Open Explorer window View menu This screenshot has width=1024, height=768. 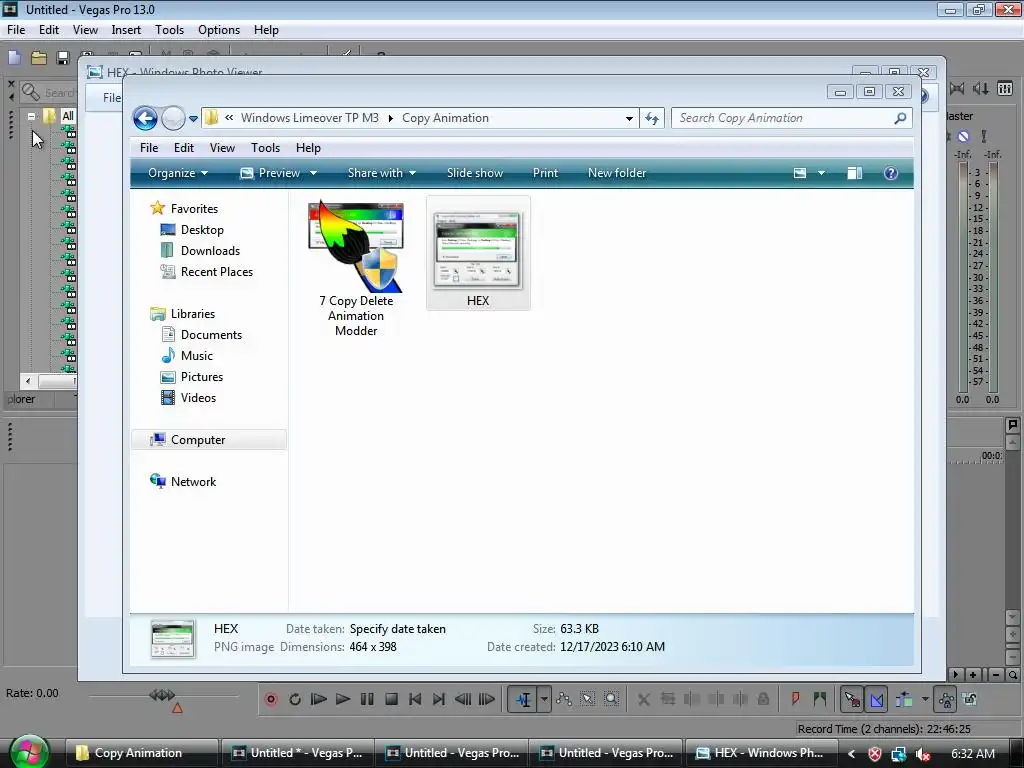click(x=222, y=148)
